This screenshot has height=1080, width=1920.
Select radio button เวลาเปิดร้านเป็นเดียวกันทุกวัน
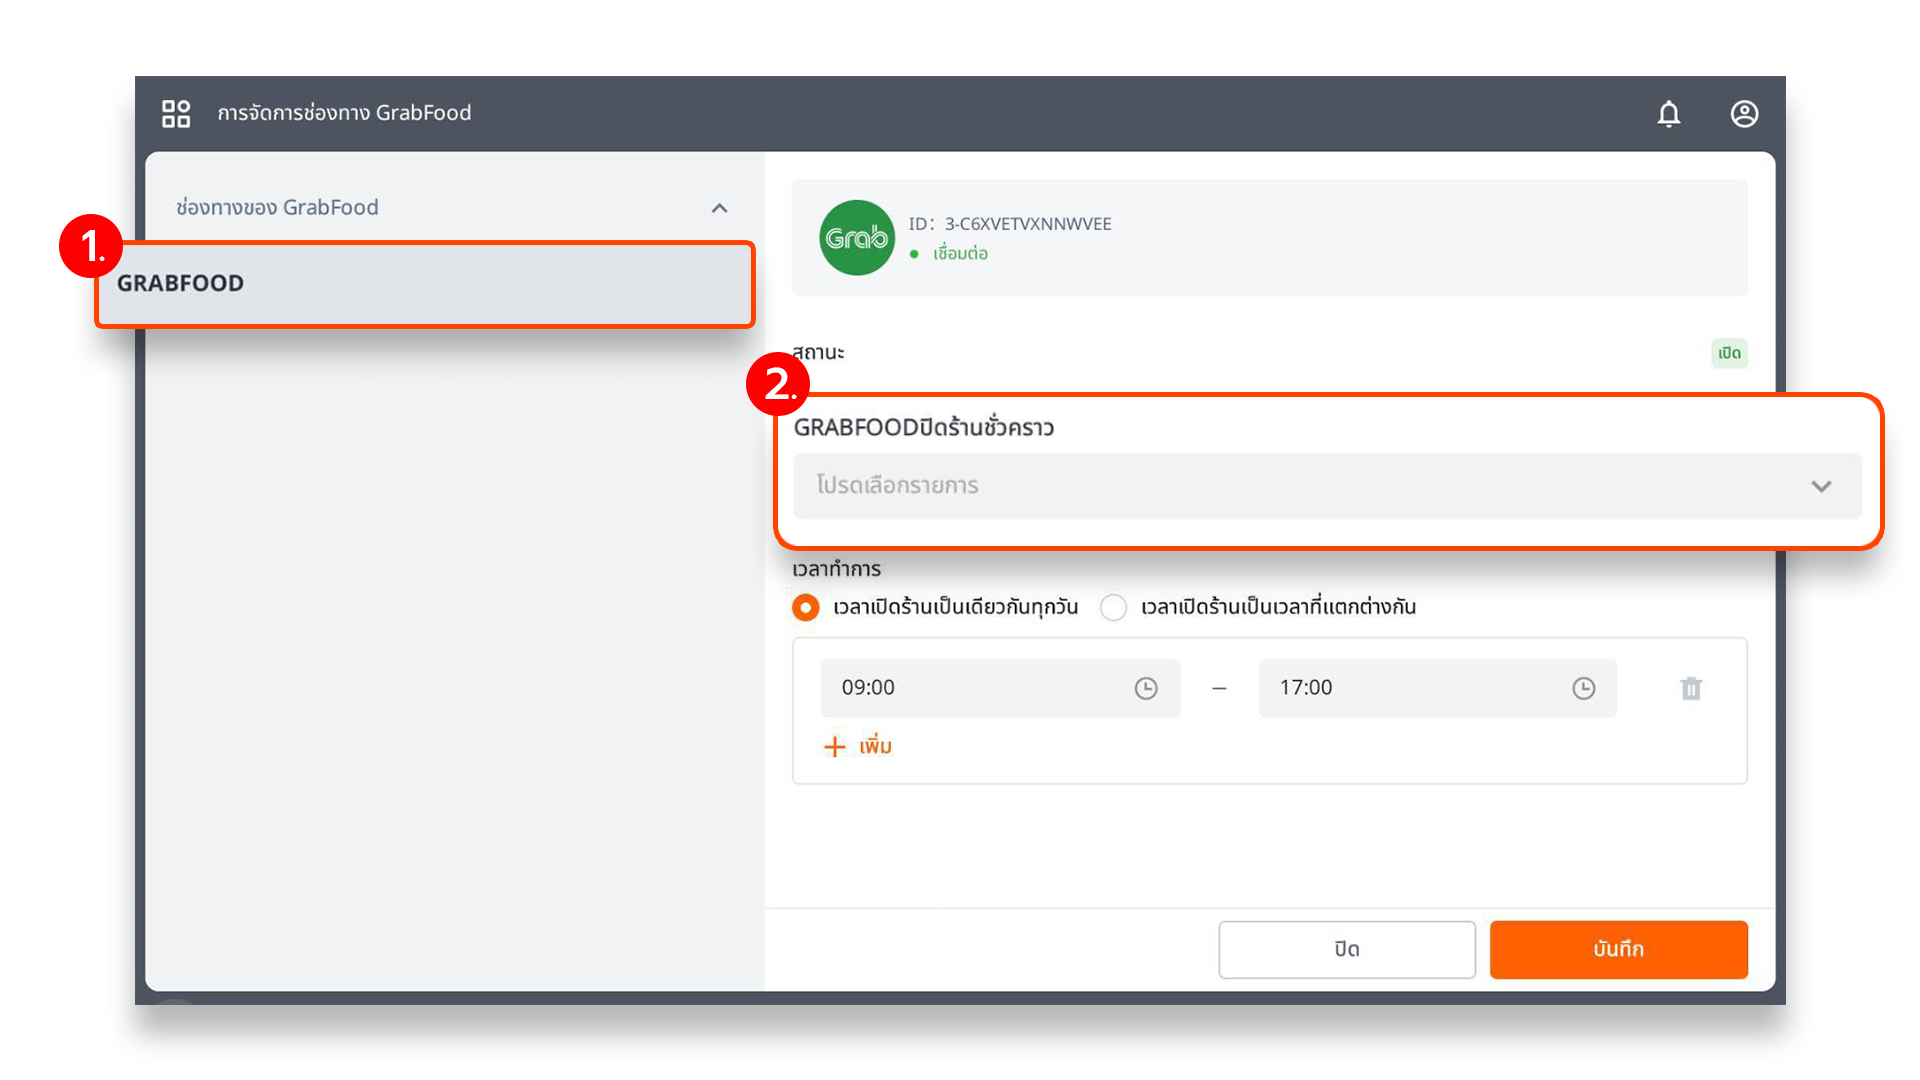pyautogui.click(x=806, y=607)
